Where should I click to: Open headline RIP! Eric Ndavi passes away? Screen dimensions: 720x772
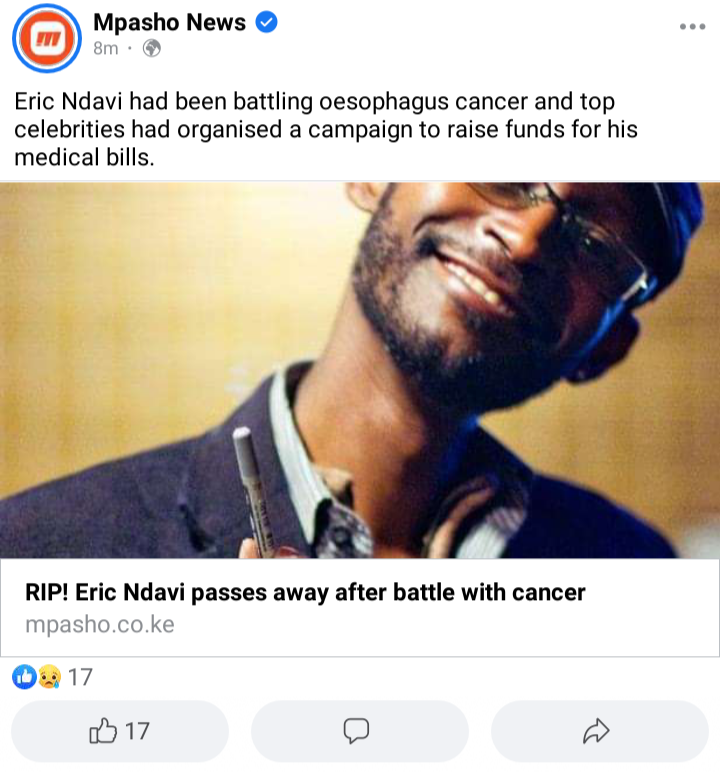305,592
